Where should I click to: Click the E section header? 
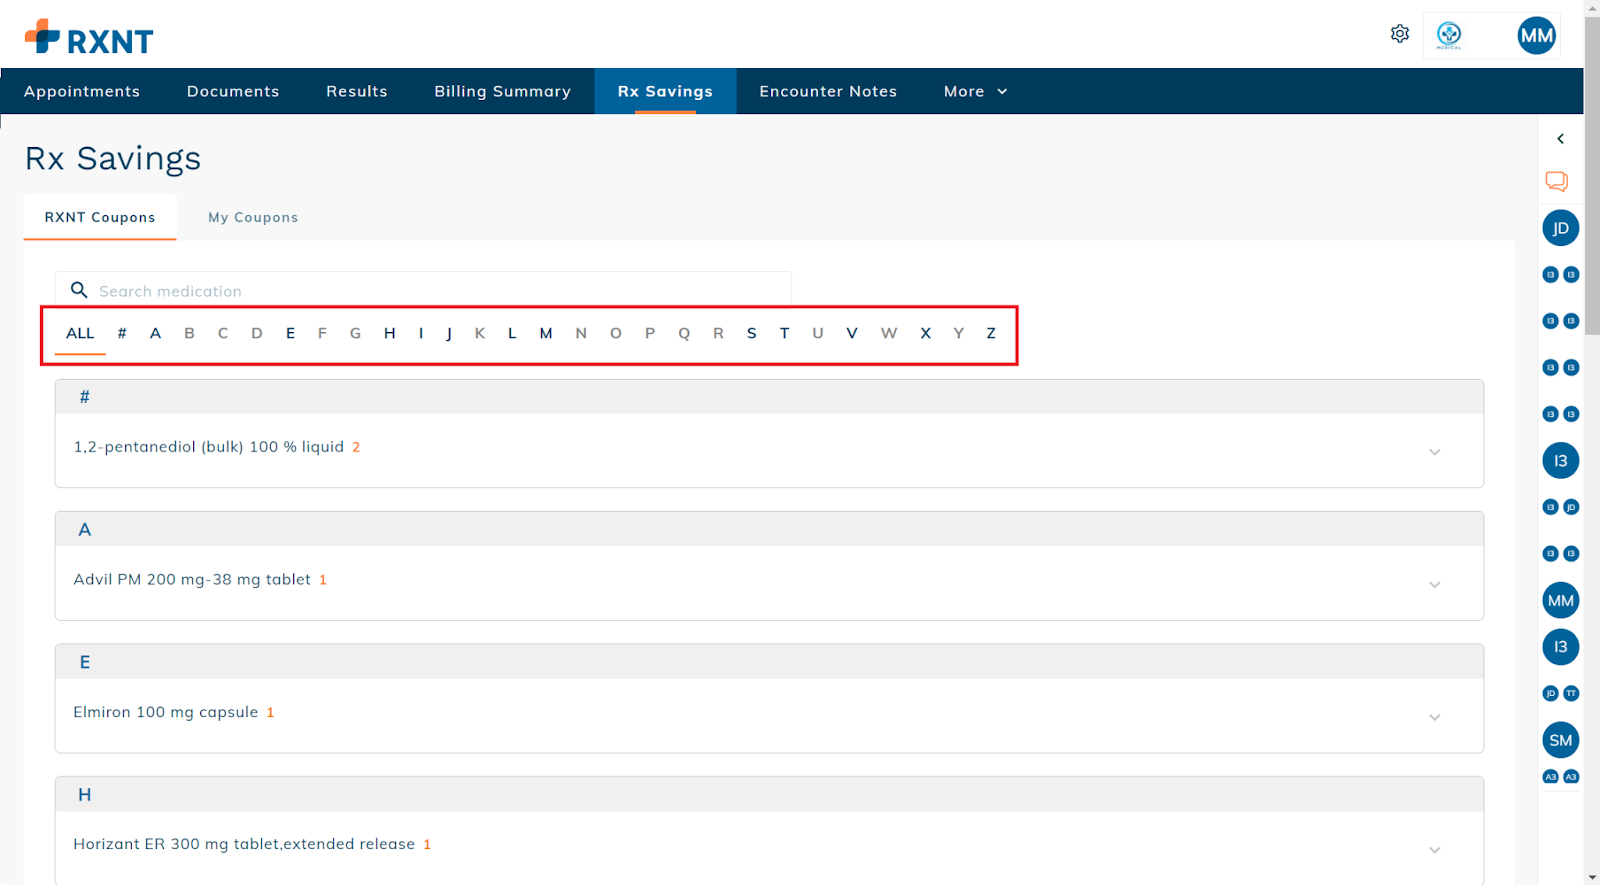[769, 662]
